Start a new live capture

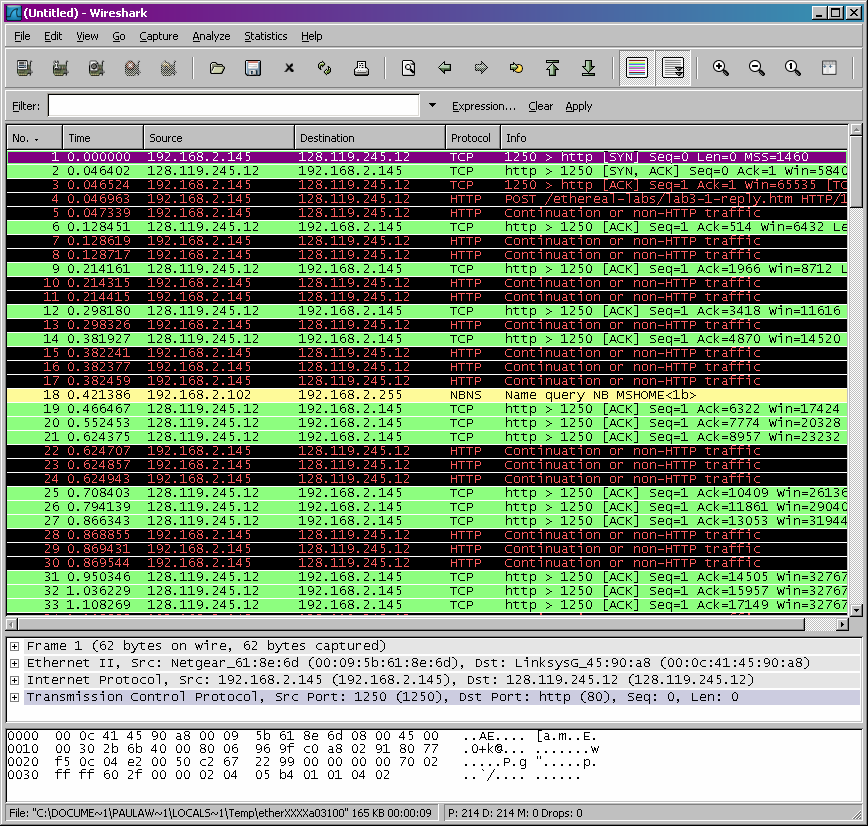(96, 68)
